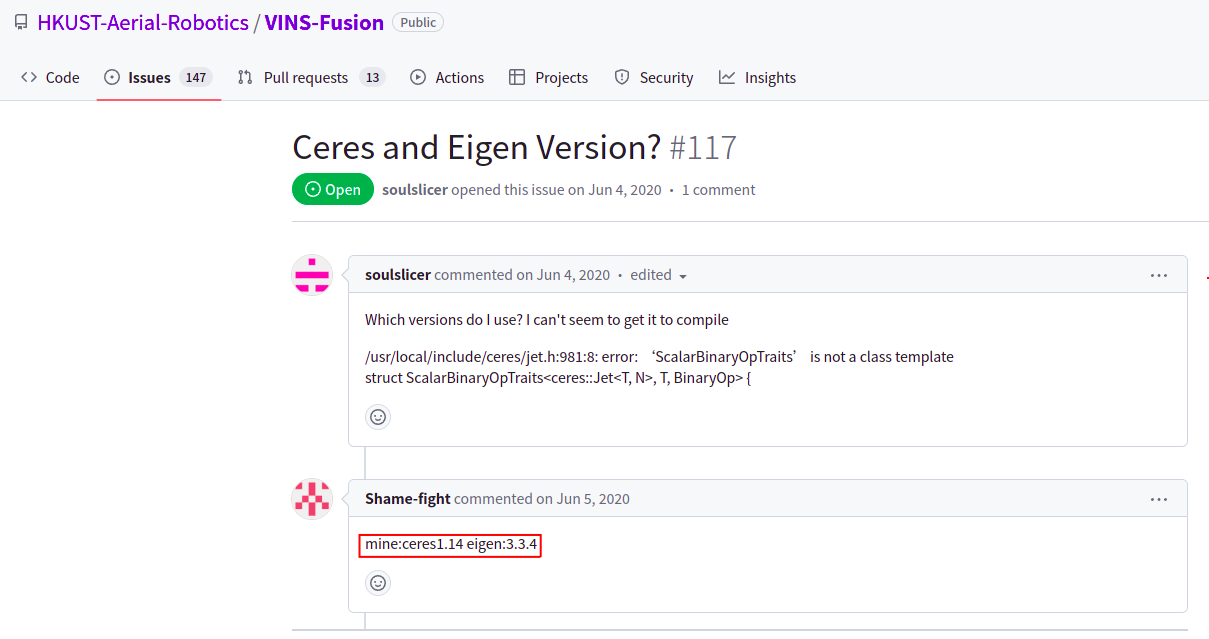Open the kebab menu on soulslicer's comment
The image size is (1209, 639).
tap(1159, 275)
